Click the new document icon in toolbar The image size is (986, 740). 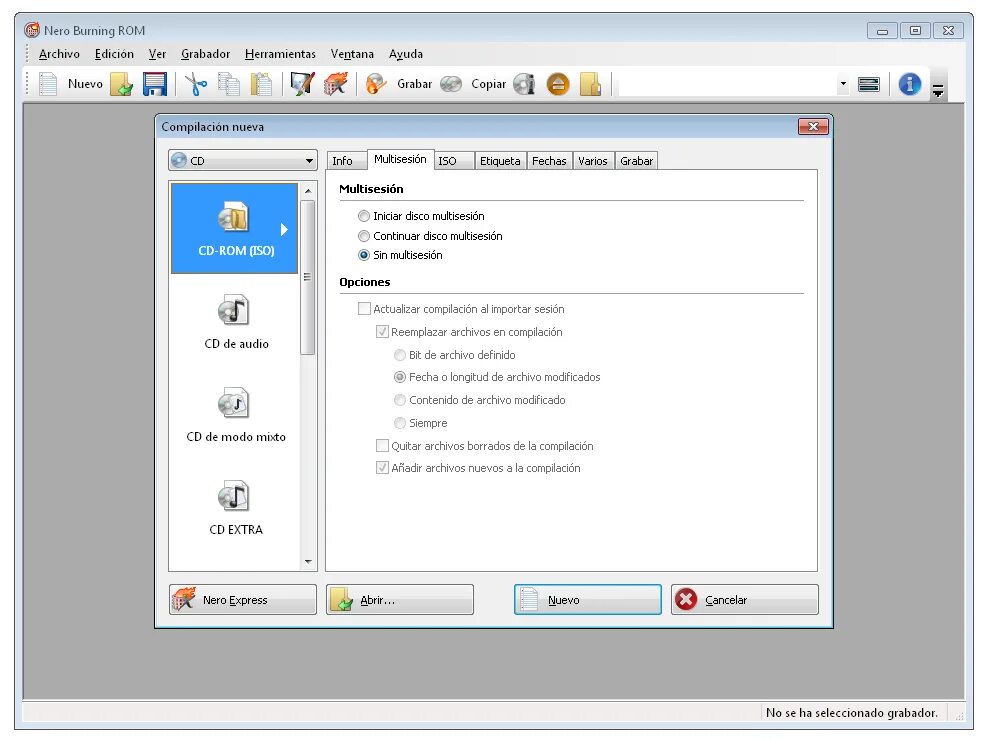[x=48, y=84]
